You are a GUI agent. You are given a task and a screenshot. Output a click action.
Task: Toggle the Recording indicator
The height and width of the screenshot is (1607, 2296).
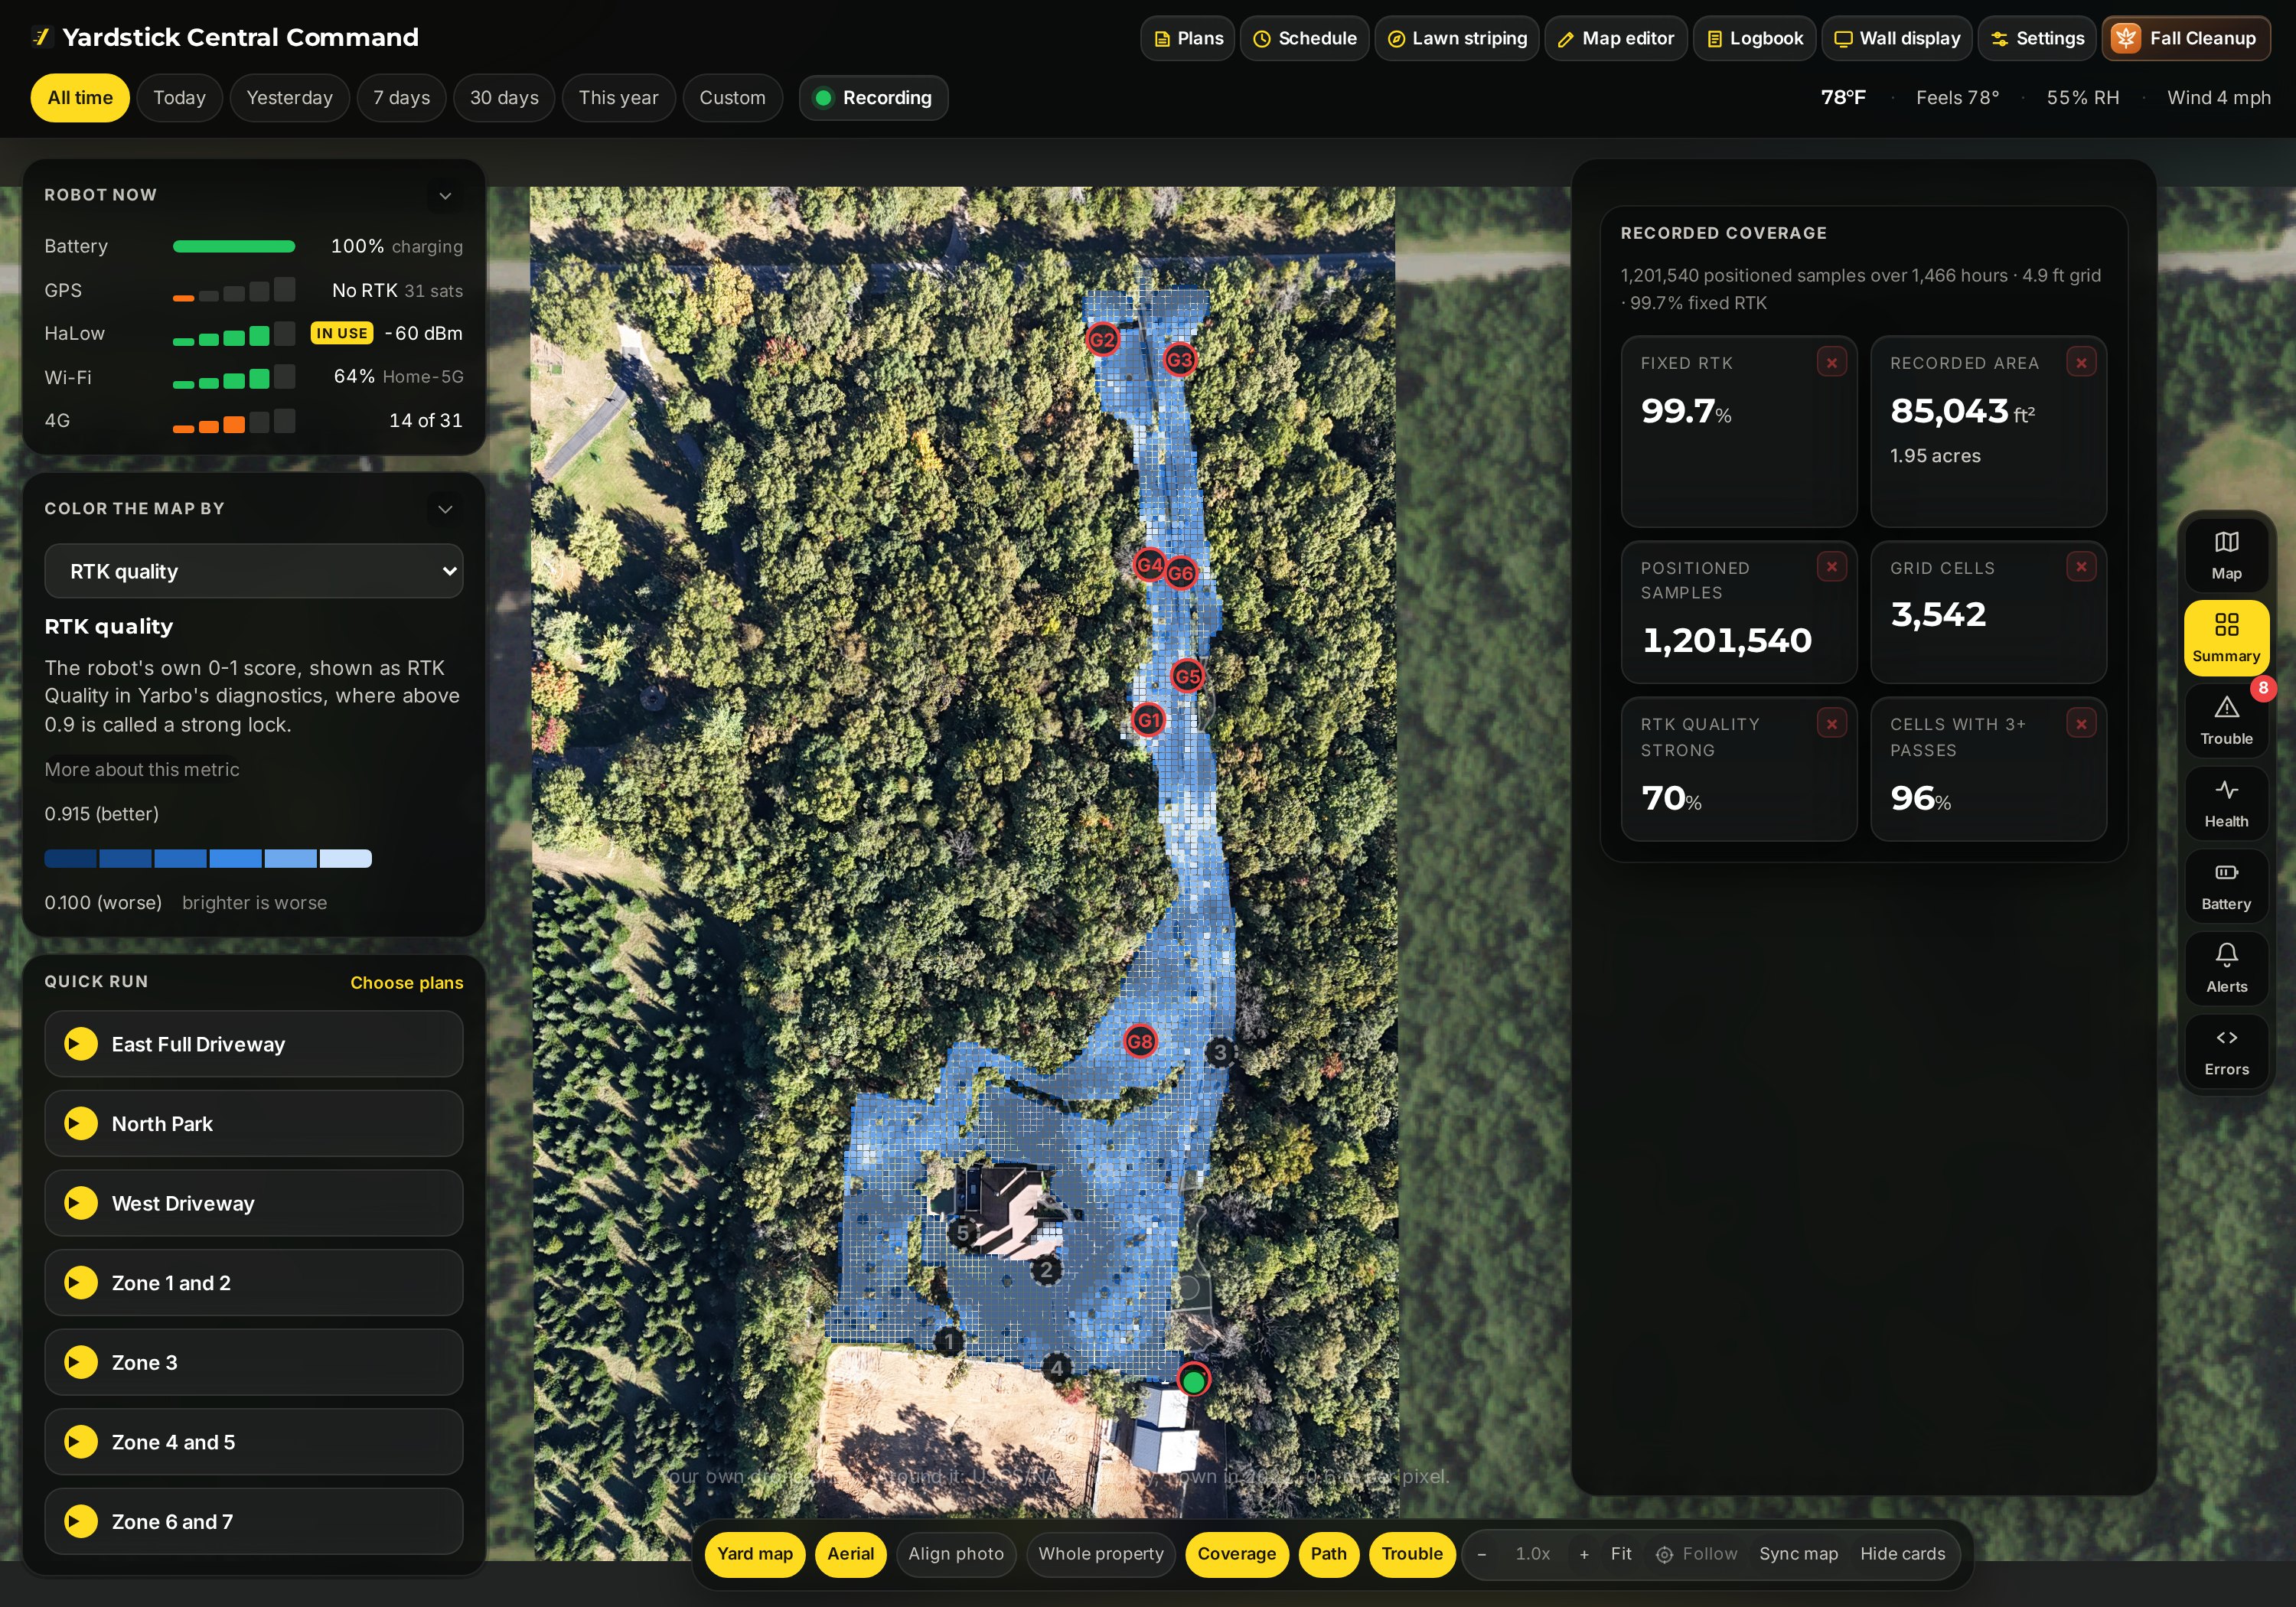coord(873,98)
